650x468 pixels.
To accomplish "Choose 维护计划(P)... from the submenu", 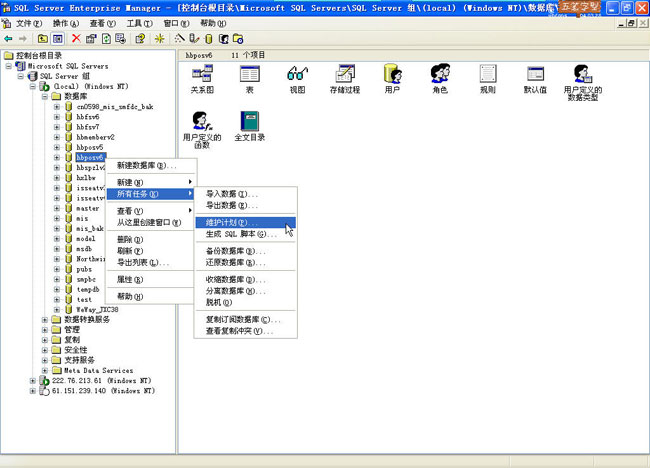I will tap(245, 223).
